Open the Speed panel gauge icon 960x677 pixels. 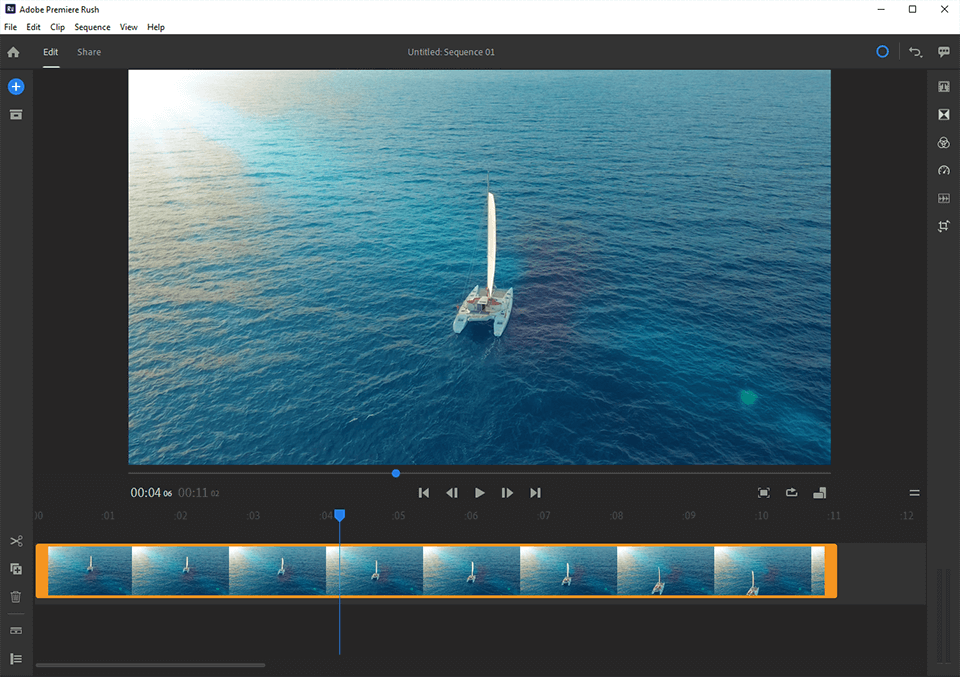coord(943,171)
